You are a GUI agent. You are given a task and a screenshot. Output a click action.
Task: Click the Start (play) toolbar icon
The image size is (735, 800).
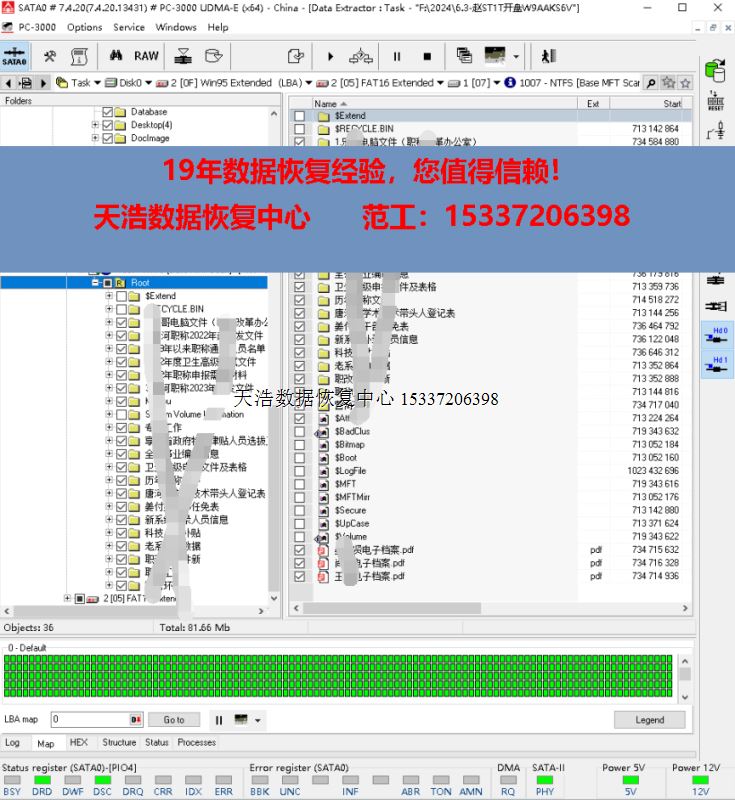point(330,57)
